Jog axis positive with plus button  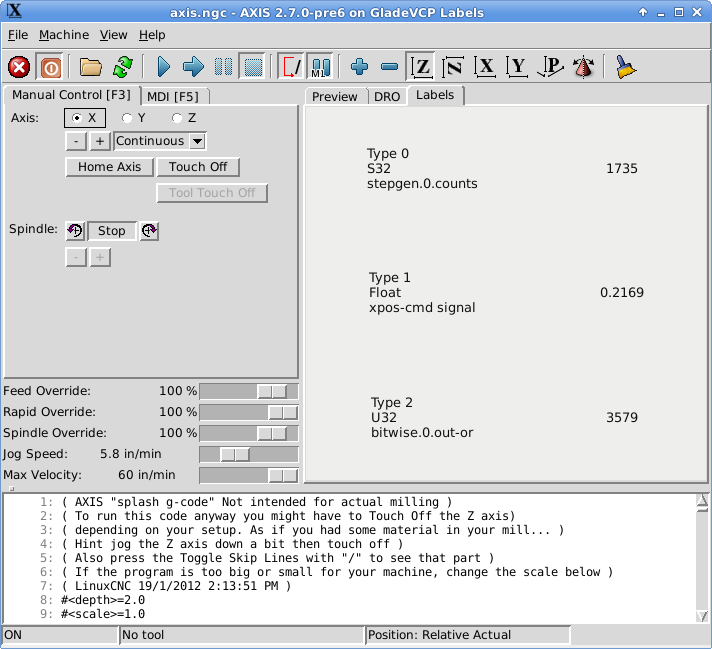(100, 141)
